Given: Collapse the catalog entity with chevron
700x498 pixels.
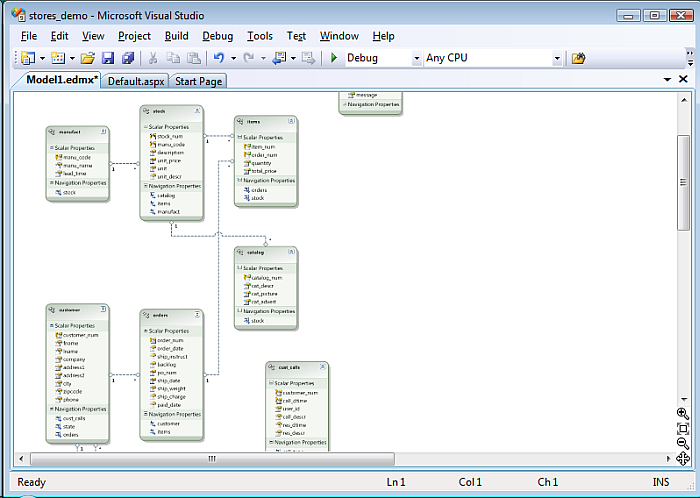Looking at the screenshot, I should click(291, 253).
